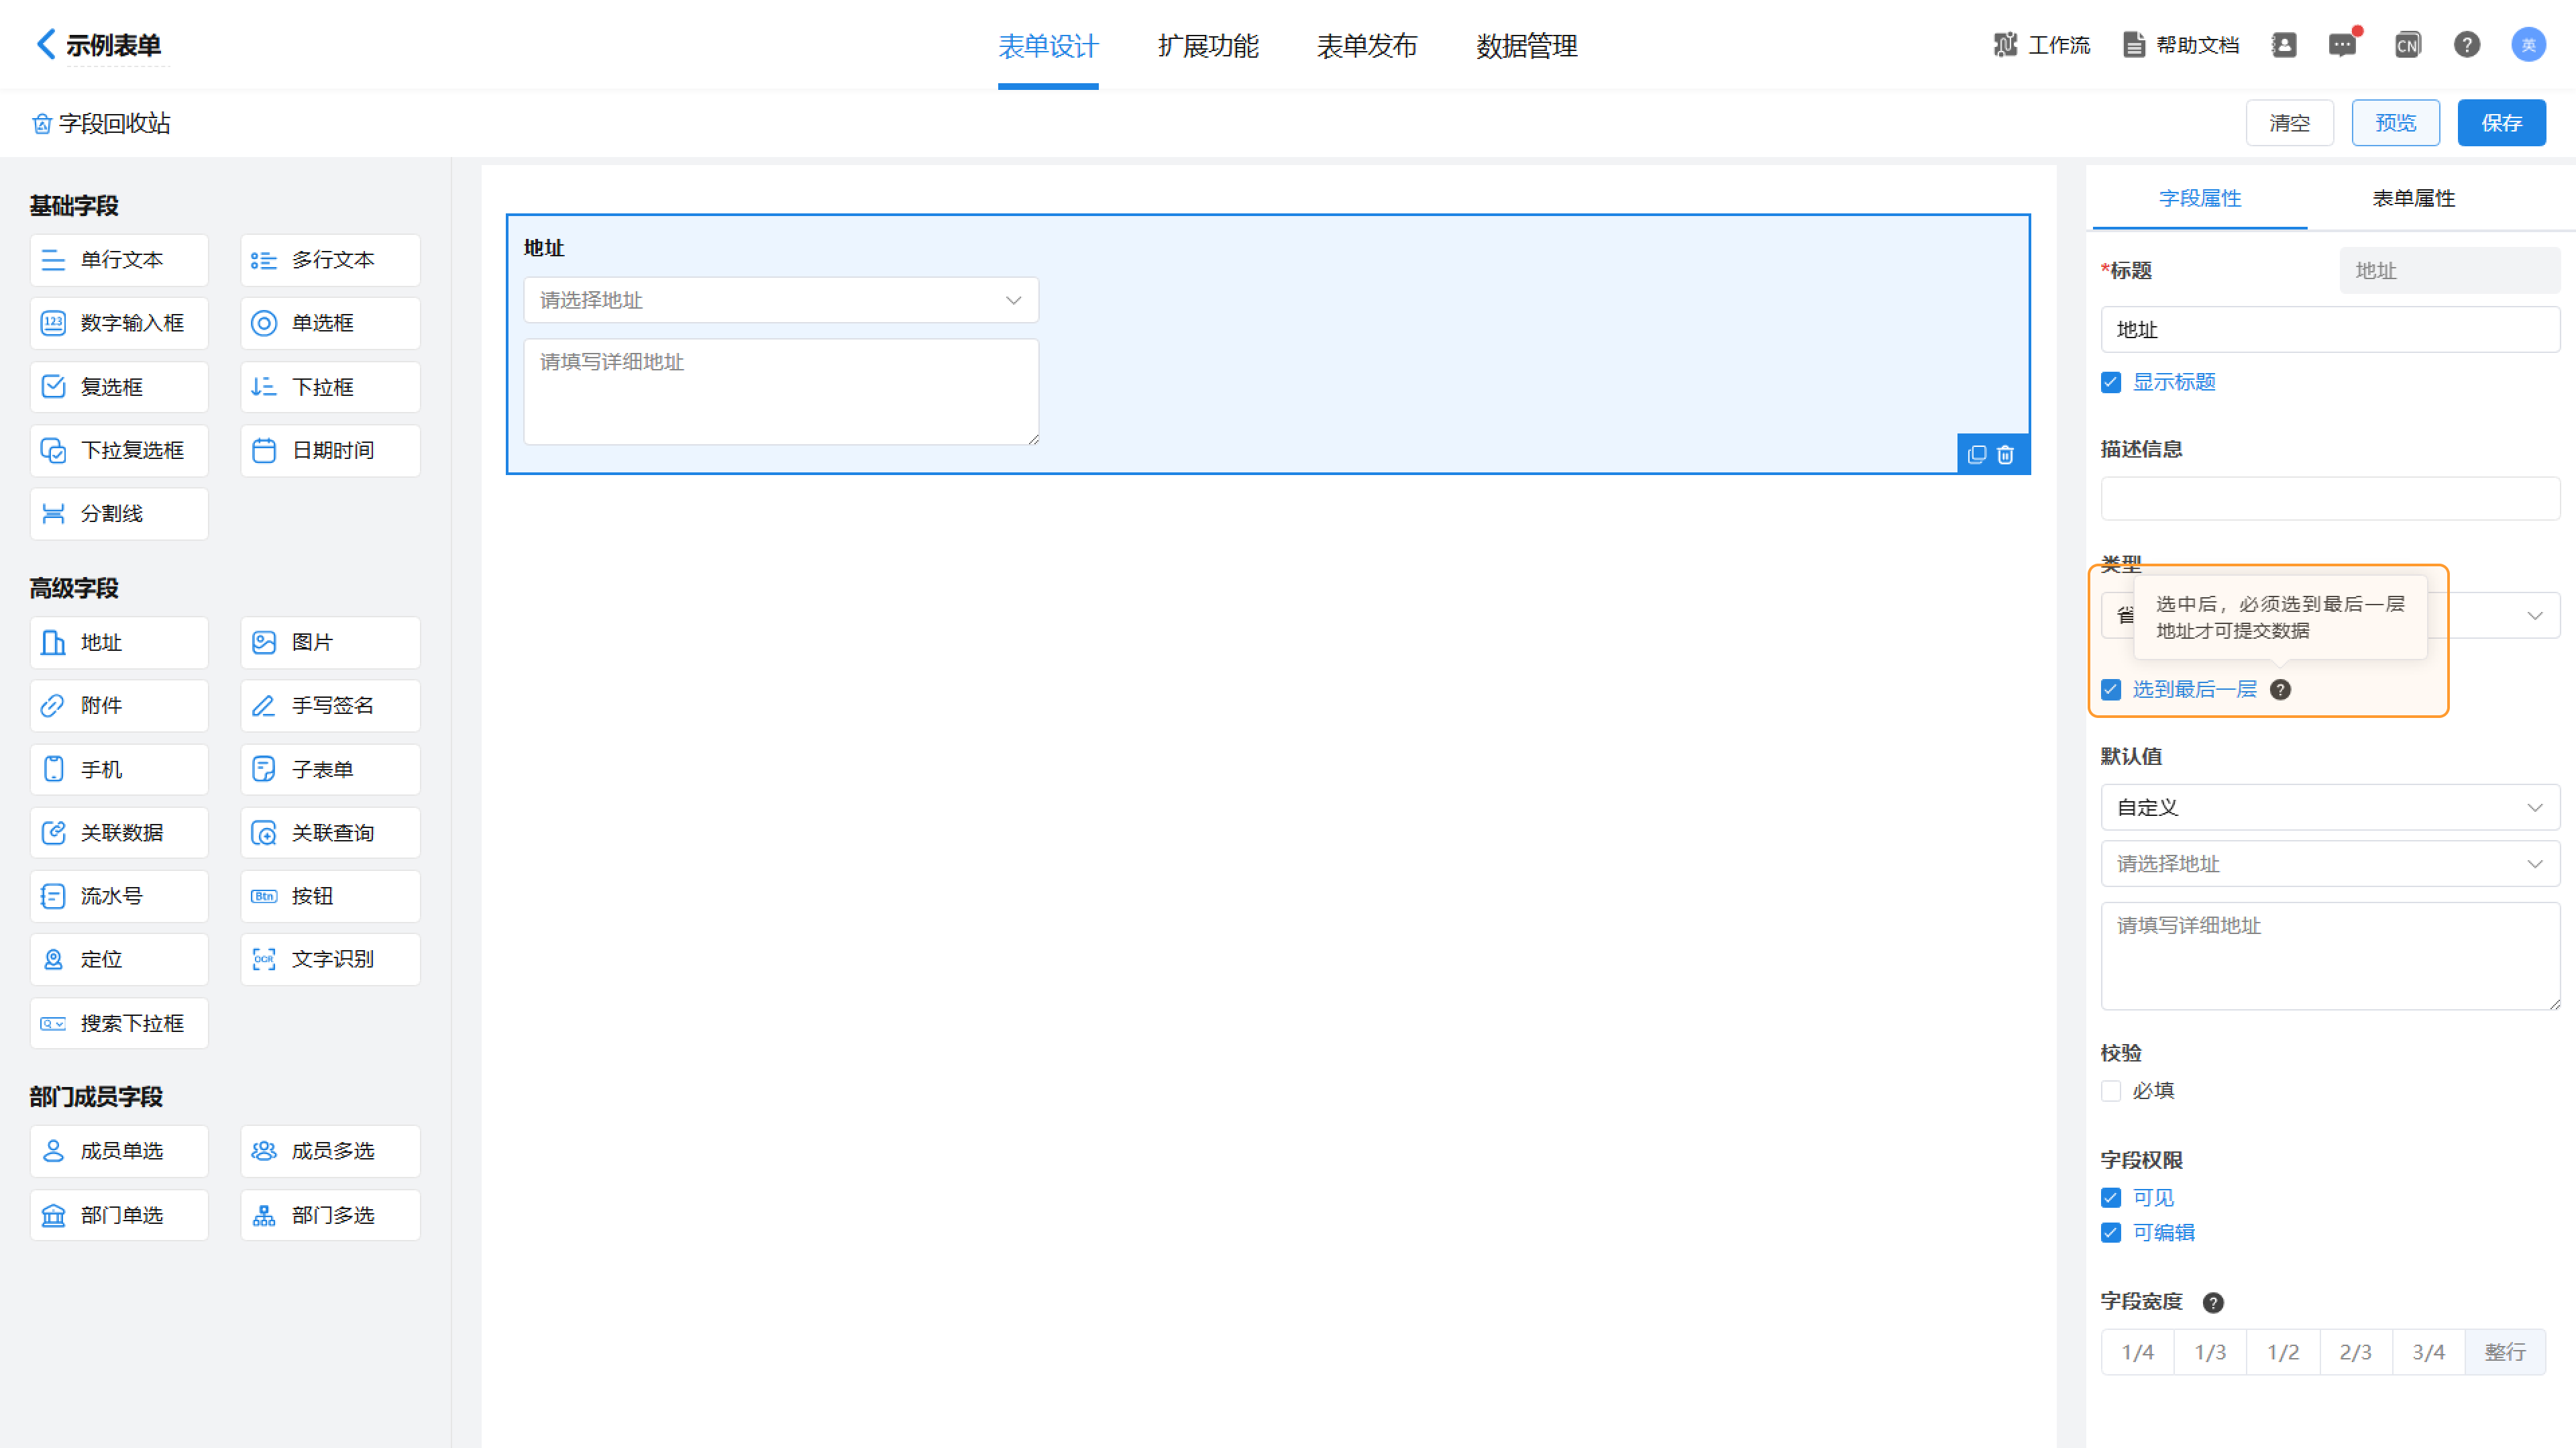Expand the 自定义 default value dropdown
2576x1448 pixels.
coord(2330,807)
